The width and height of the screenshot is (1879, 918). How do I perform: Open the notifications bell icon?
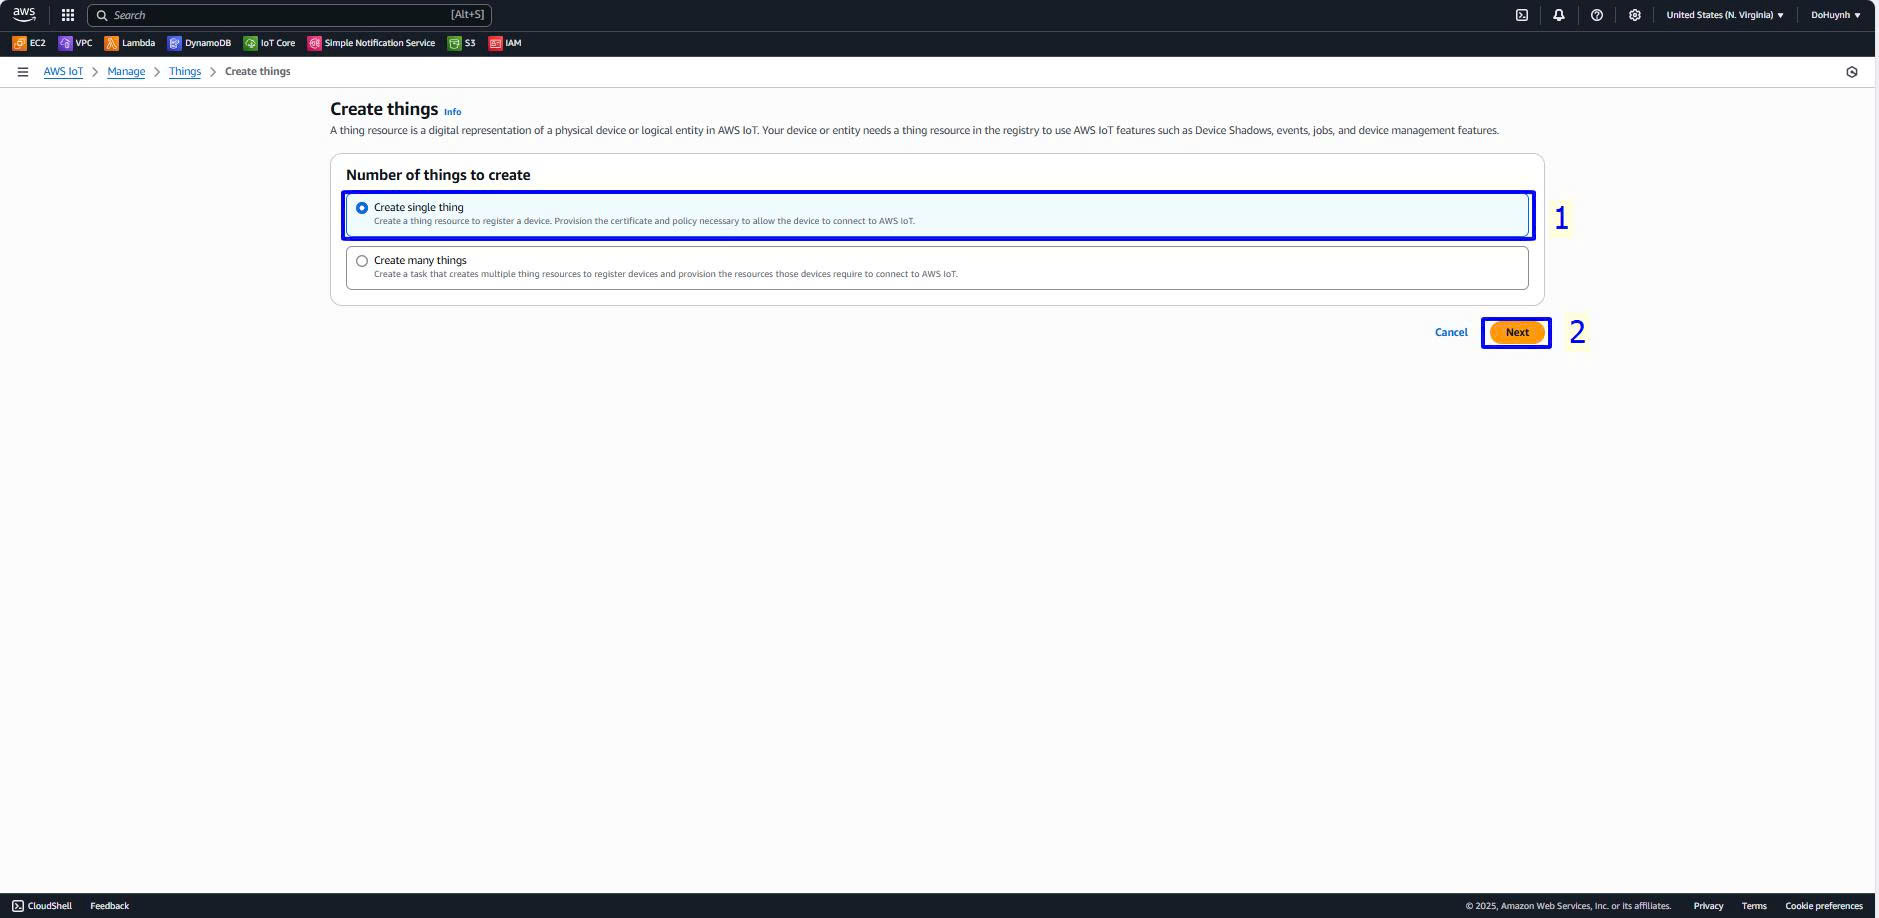(x=1558, y=15)
